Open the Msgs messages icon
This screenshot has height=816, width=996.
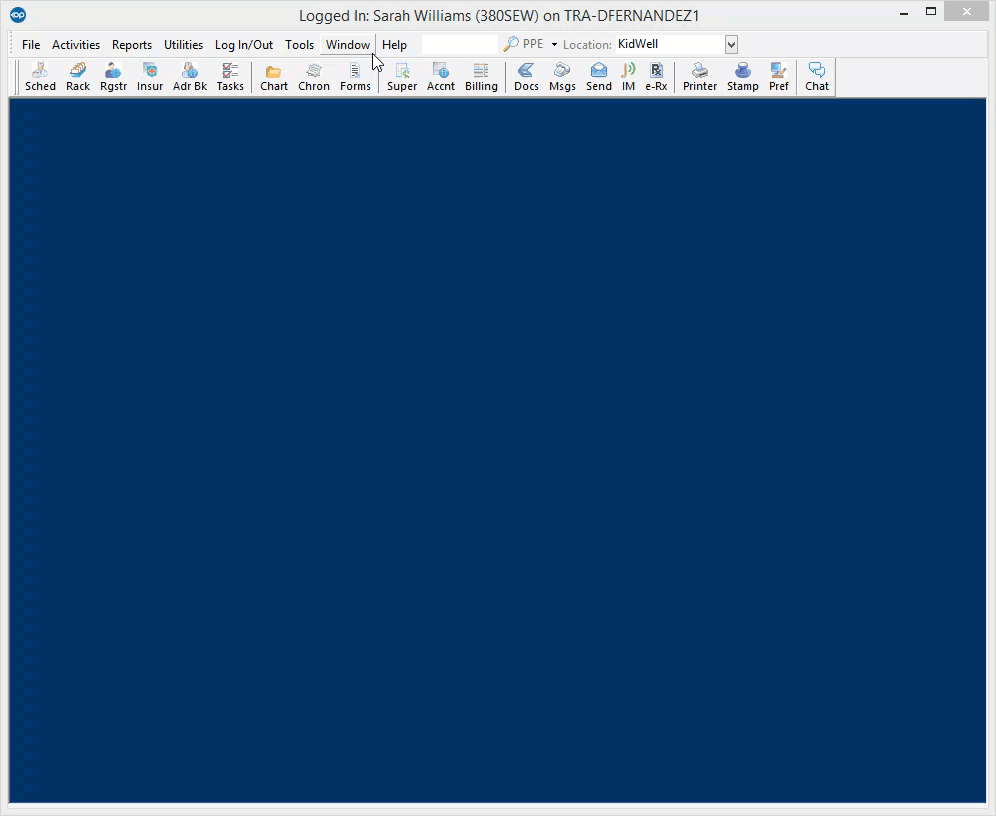point(562,77)
